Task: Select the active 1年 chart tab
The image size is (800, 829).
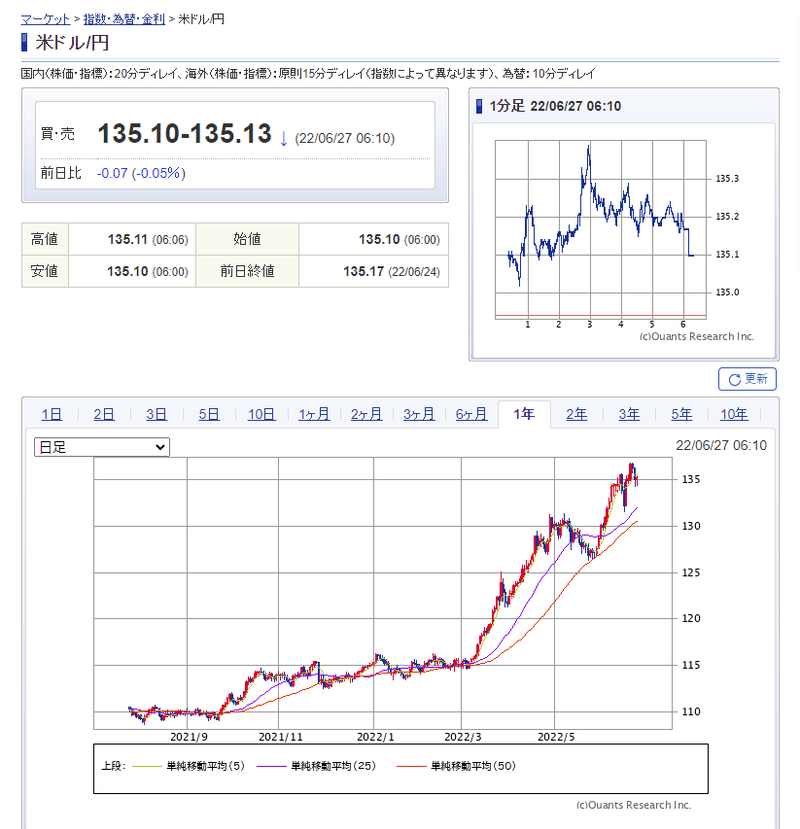Action: (524, 414)
